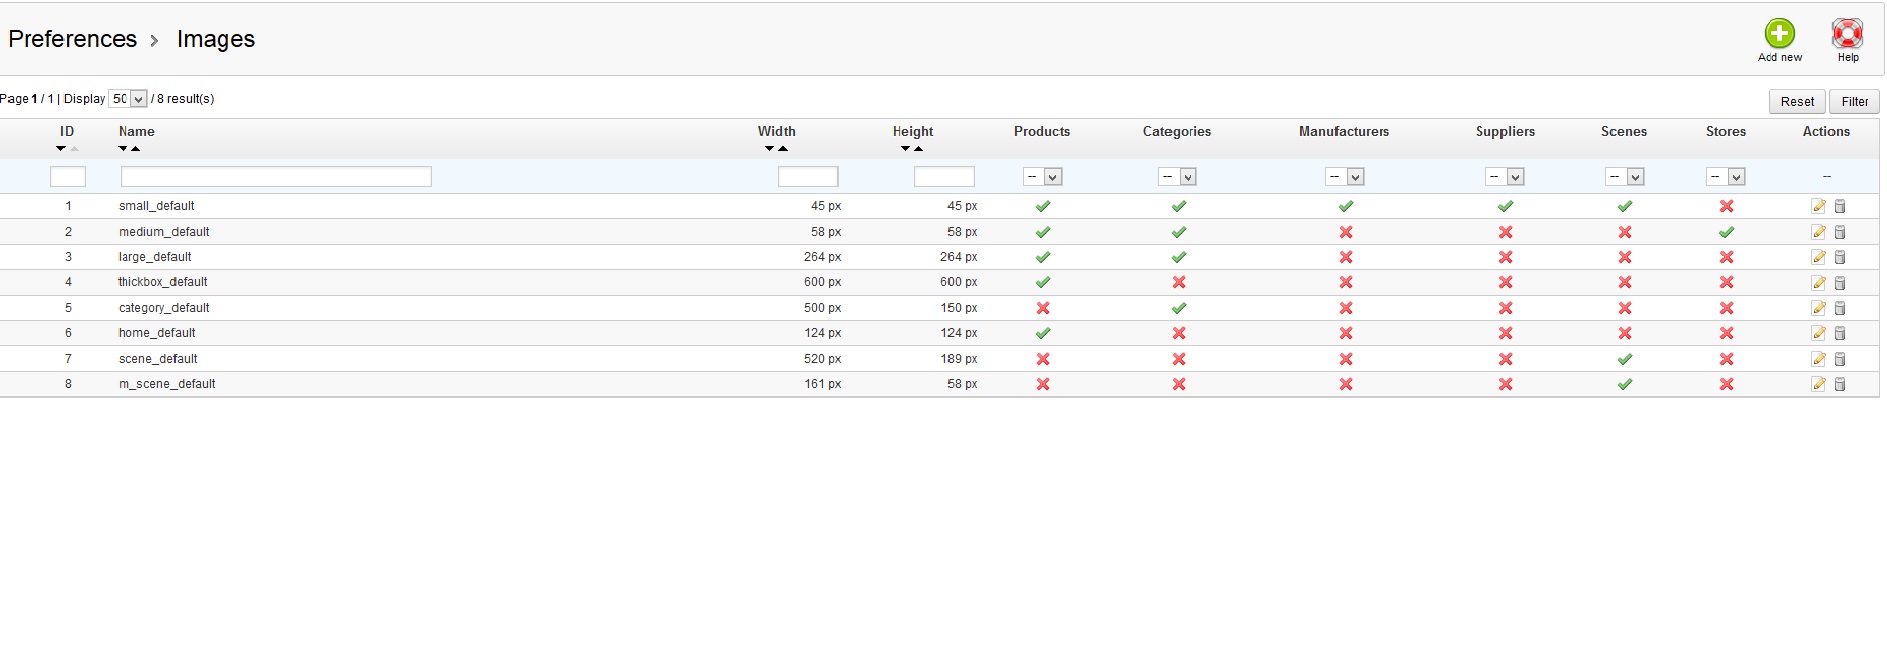Edit the thickbox_default row

click(x=1818, y=283)
